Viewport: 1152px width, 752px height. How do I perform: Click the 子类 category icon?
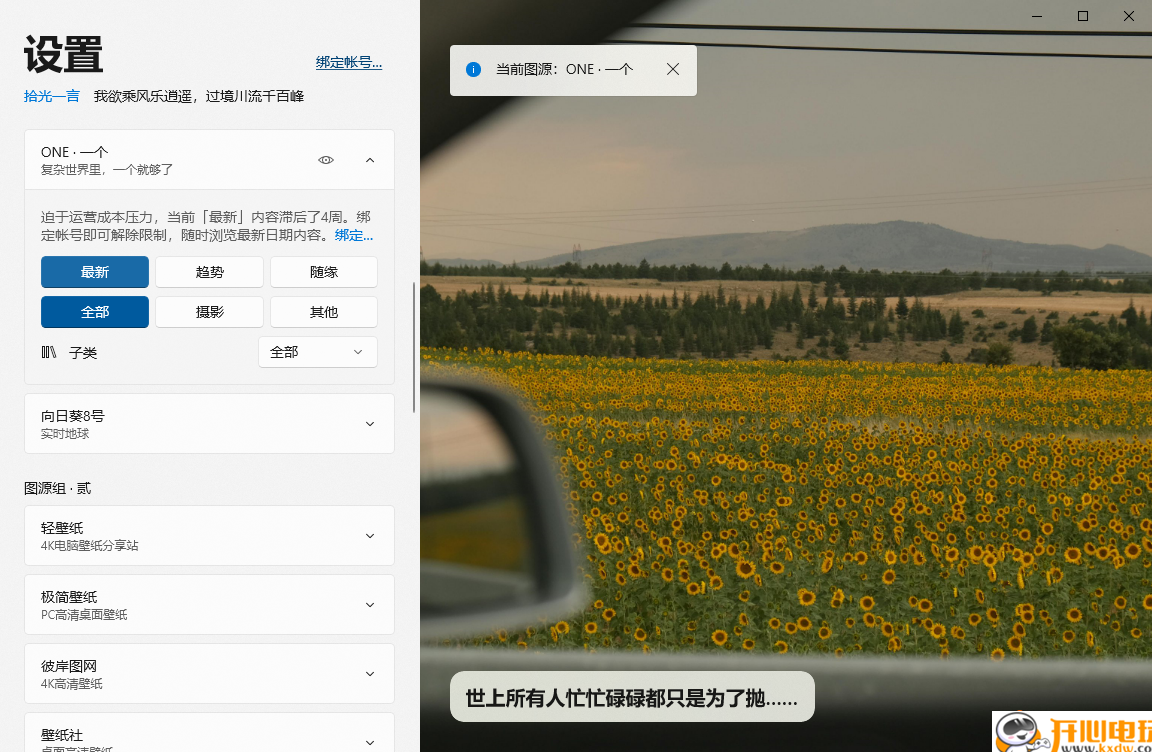[47, 352]
